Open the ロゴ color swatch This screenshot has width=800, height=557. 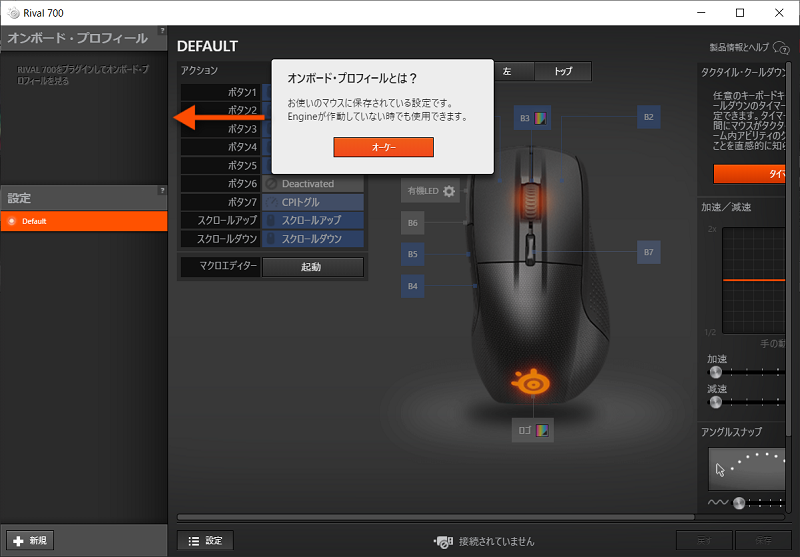click(542, 431)
